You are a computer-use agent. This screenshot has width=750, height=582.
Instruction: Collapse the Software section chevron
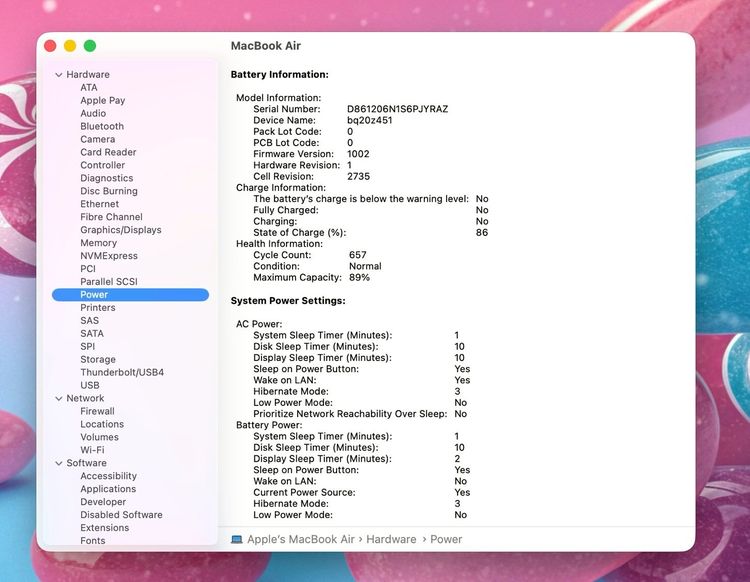pos(59,463)
